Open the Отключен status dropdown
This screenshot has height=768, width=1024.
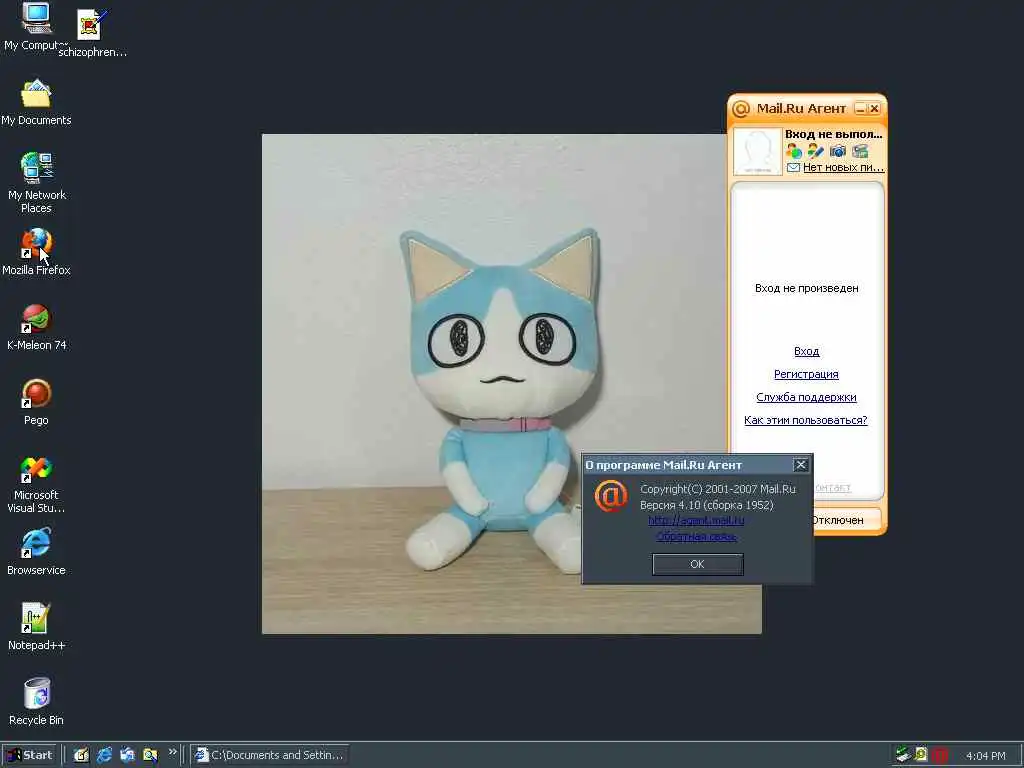click(846, 520)
